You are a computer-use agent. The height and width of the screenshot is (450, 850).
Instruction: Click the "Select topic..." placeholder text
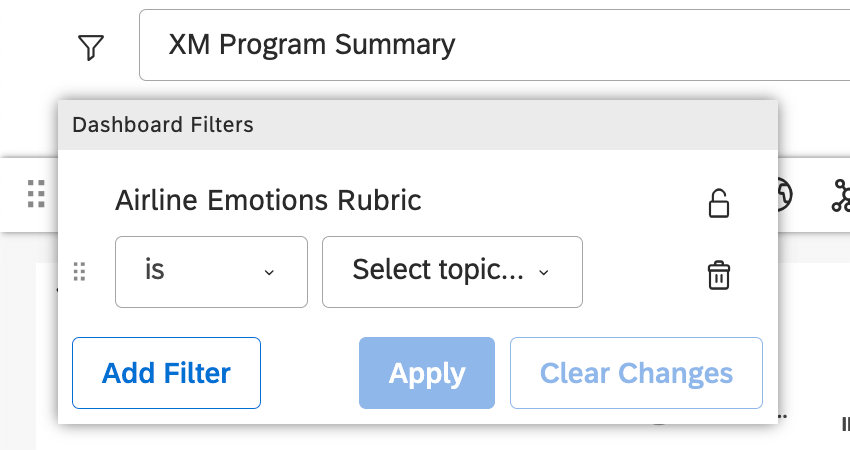click(437, 270)
